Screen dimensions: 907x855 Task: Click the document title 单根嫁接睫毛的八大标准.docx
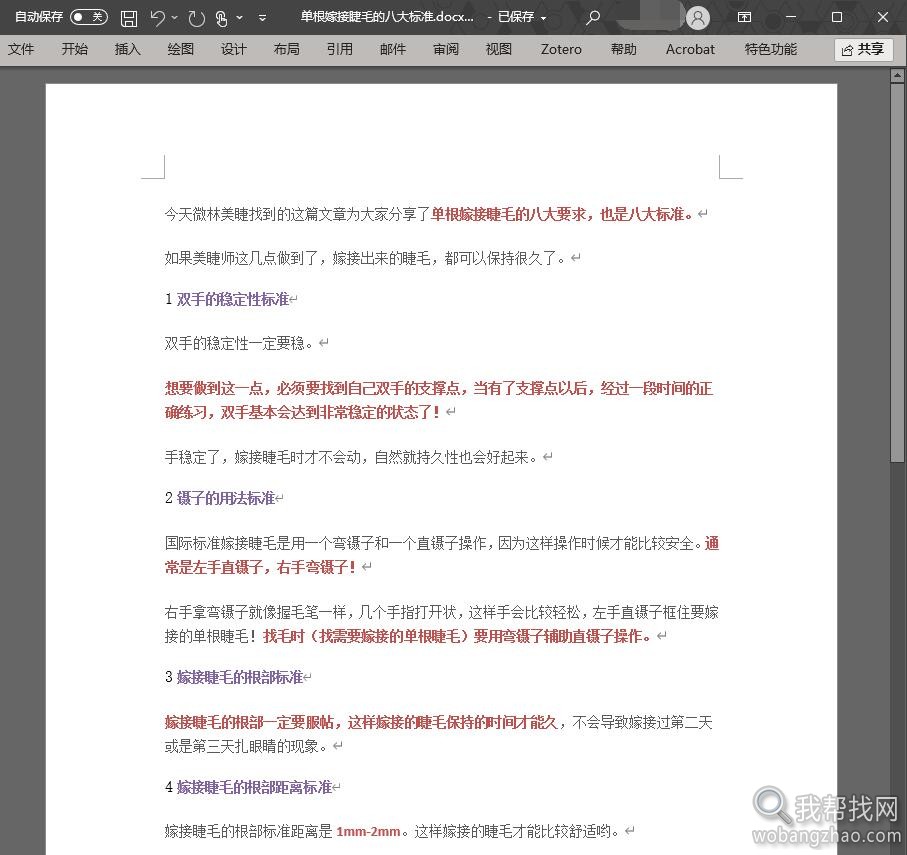(x=386, y=17)
